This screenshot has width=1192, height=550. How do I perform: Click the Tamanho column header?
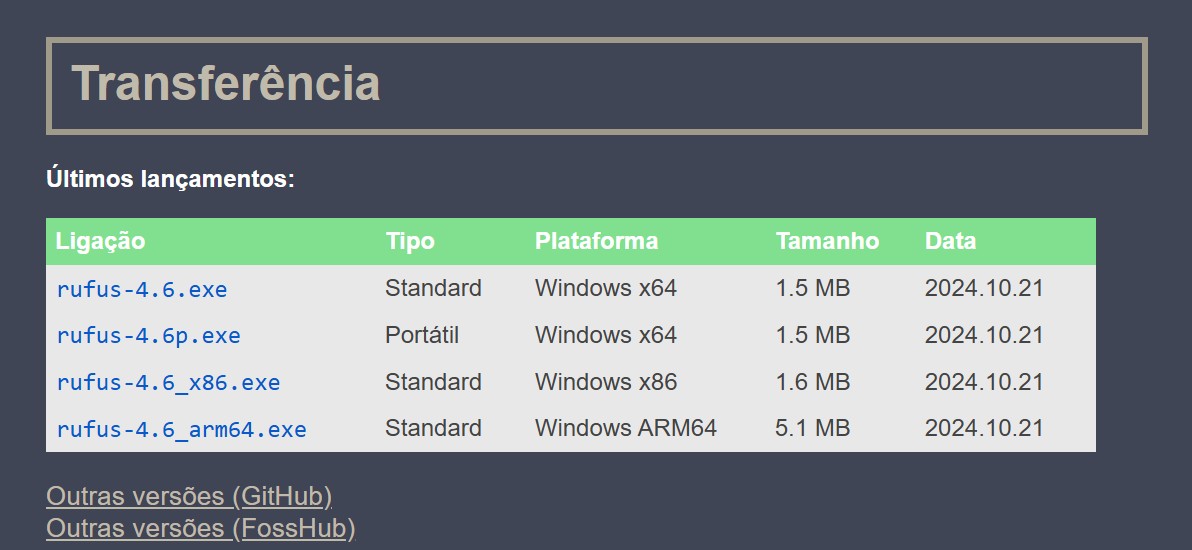point(827,241)
